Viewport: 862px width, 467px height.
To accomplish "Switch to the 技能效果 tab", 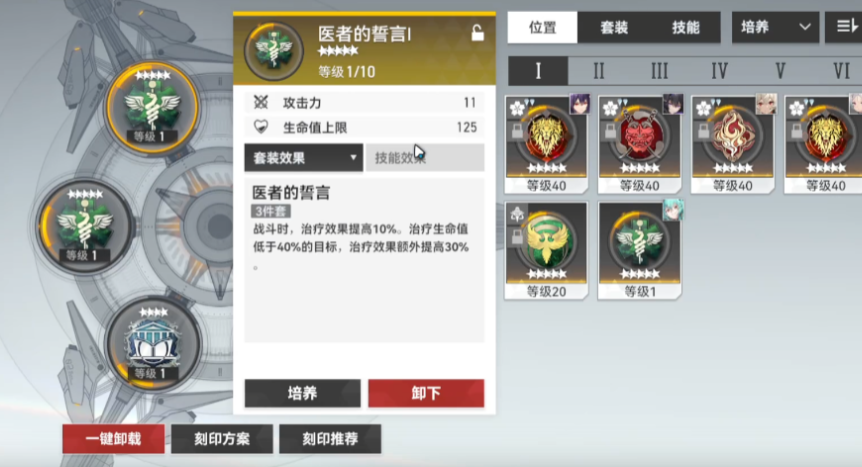I will [x=425, y=158].
